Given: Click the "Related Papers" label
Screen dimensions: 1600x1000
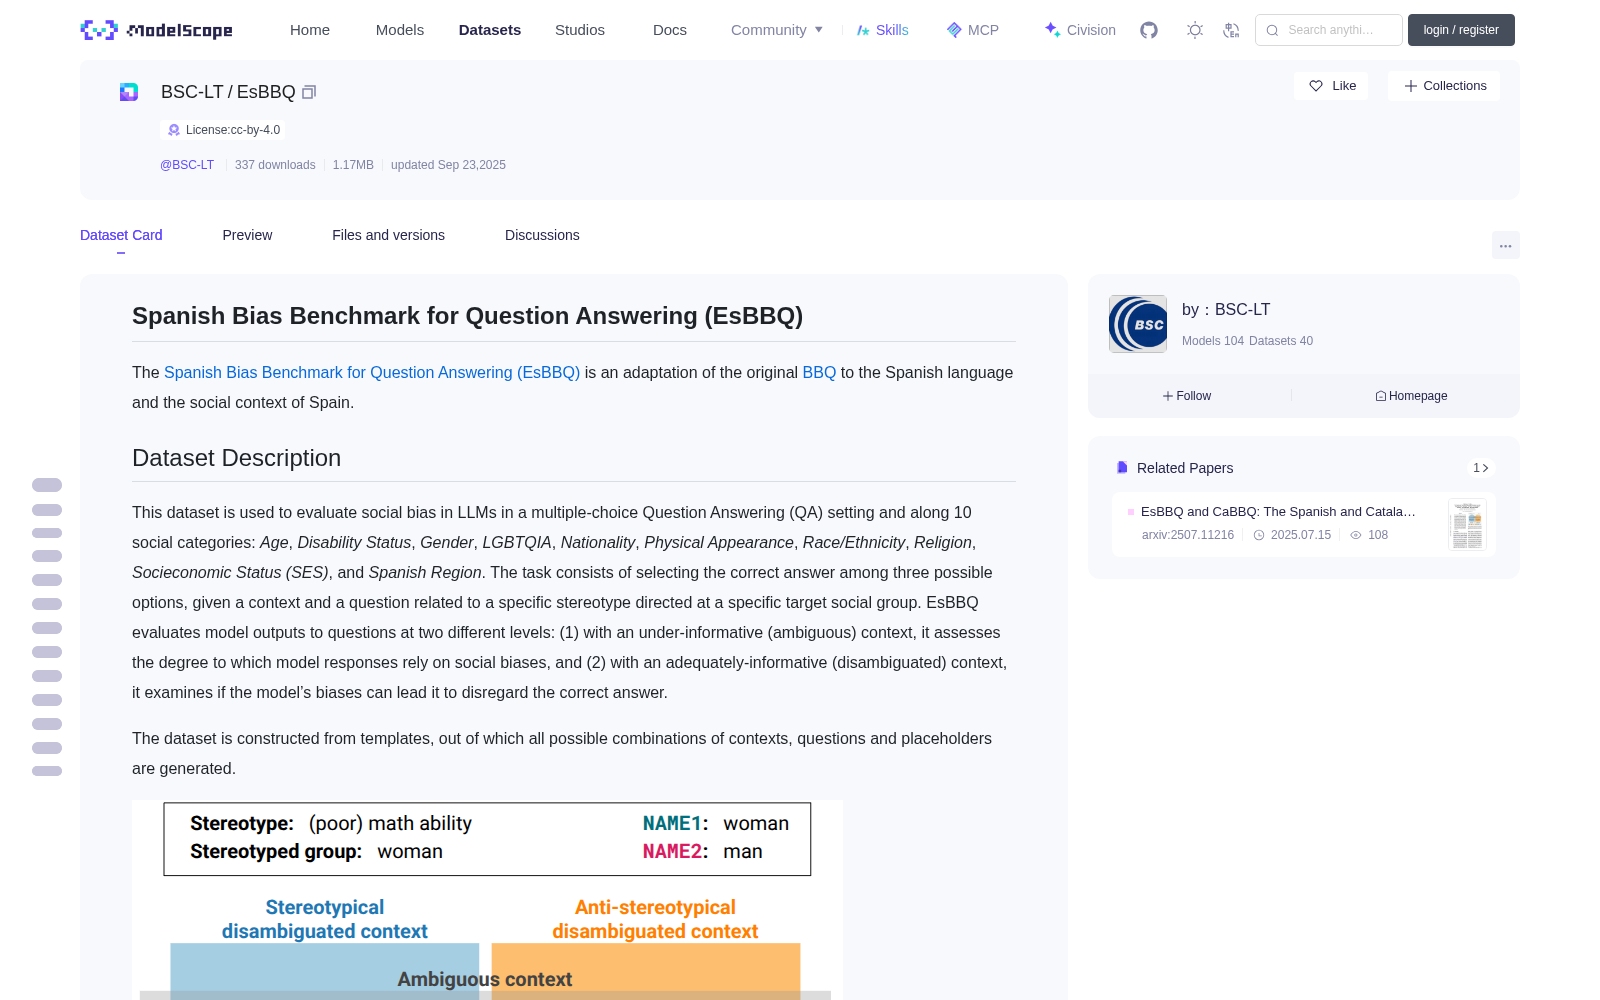Looking at the screenshot, I should (x=1185, y=468).
